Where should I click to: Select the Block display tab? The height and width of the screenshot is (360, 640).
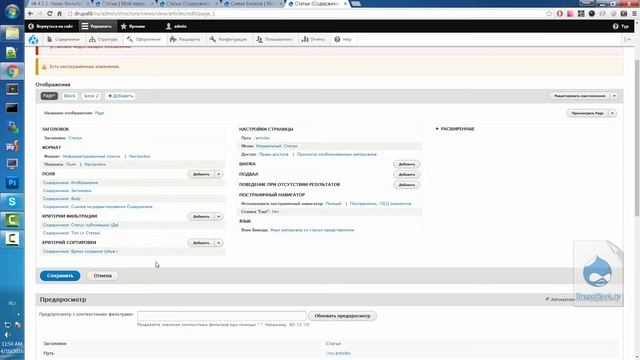point(69,96)
